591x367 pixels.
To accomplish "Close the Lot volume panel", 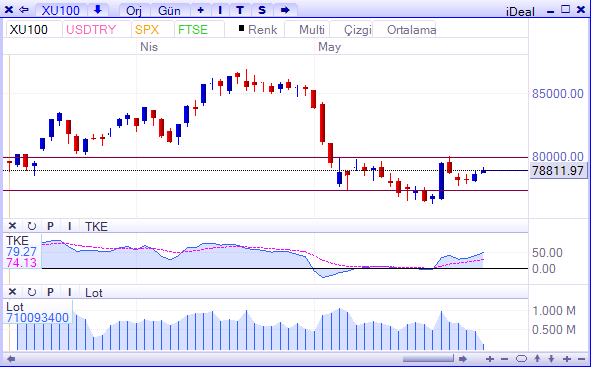I will [x=12, y=292].
